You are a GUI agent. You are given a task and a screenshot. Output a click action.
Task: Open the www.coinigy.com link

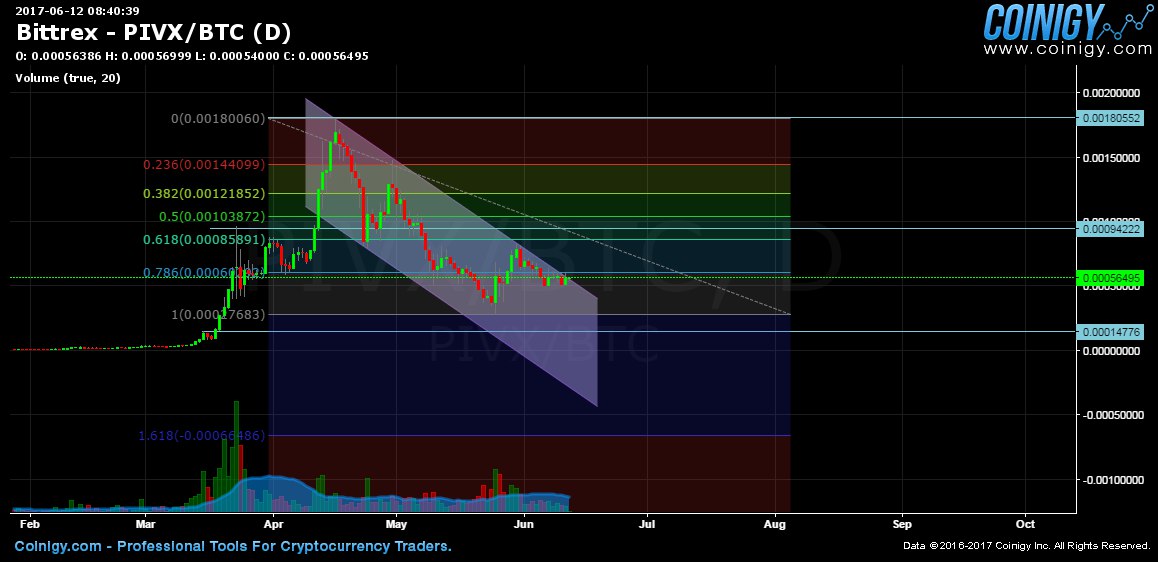point(1067,49)
